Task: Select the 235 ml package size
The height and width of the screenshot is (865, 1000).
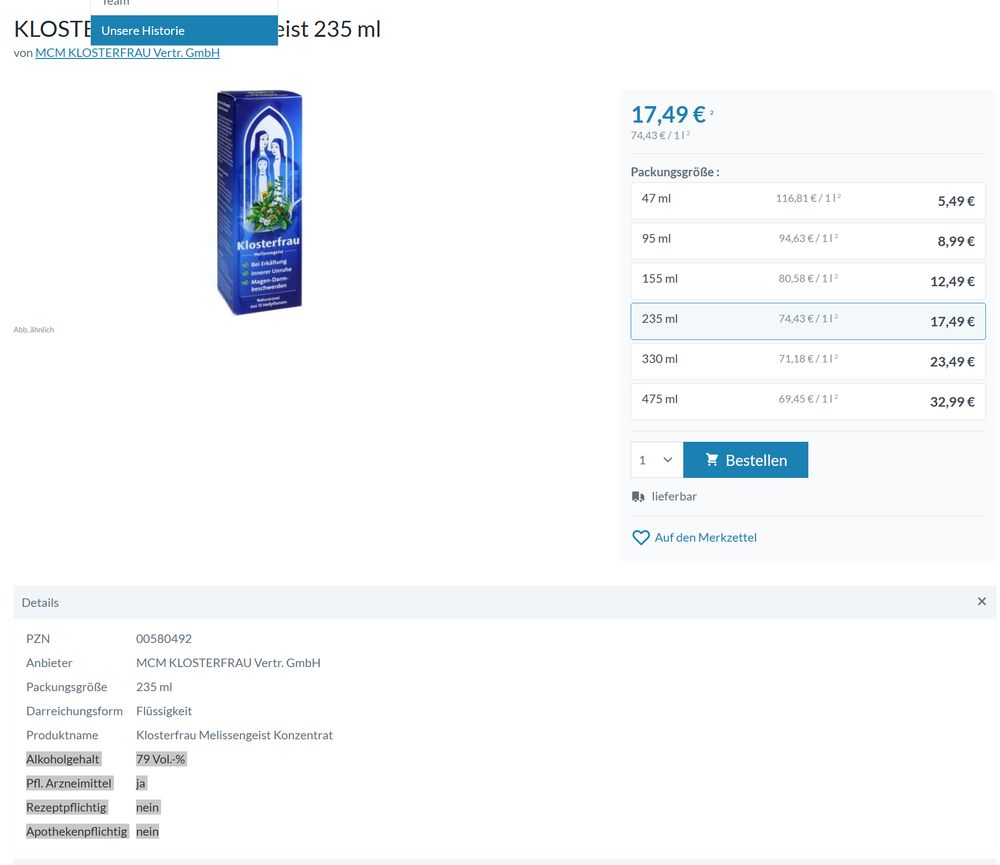Action: (808, 322)
